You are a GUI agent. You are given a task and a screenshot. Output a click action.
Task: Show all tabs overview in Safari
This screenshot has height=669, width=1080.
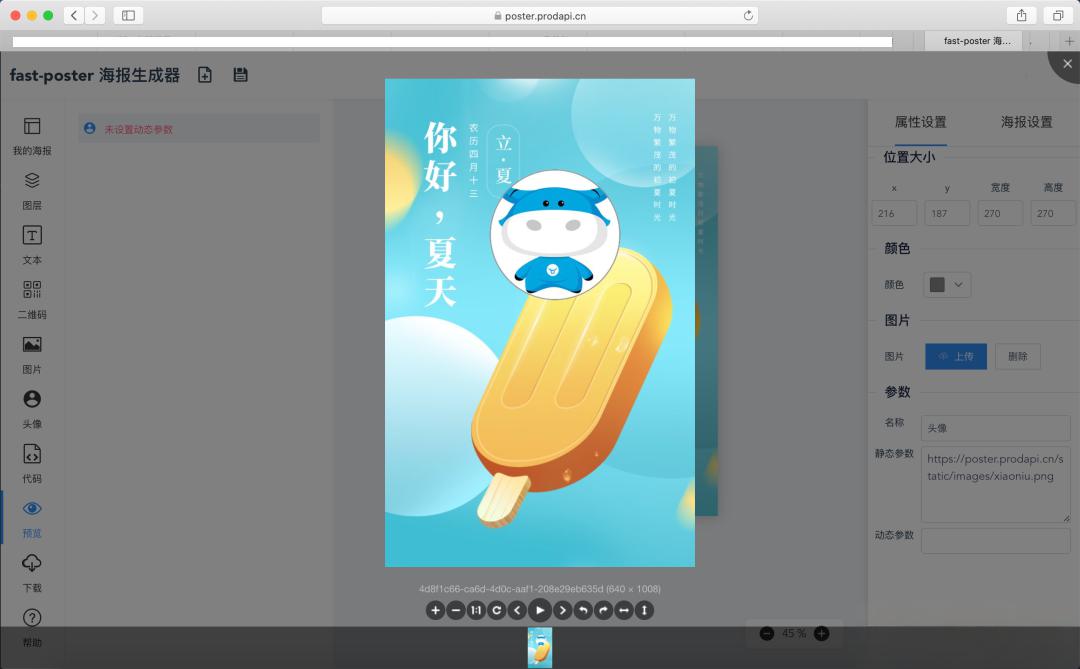[x=1057, y=15]
